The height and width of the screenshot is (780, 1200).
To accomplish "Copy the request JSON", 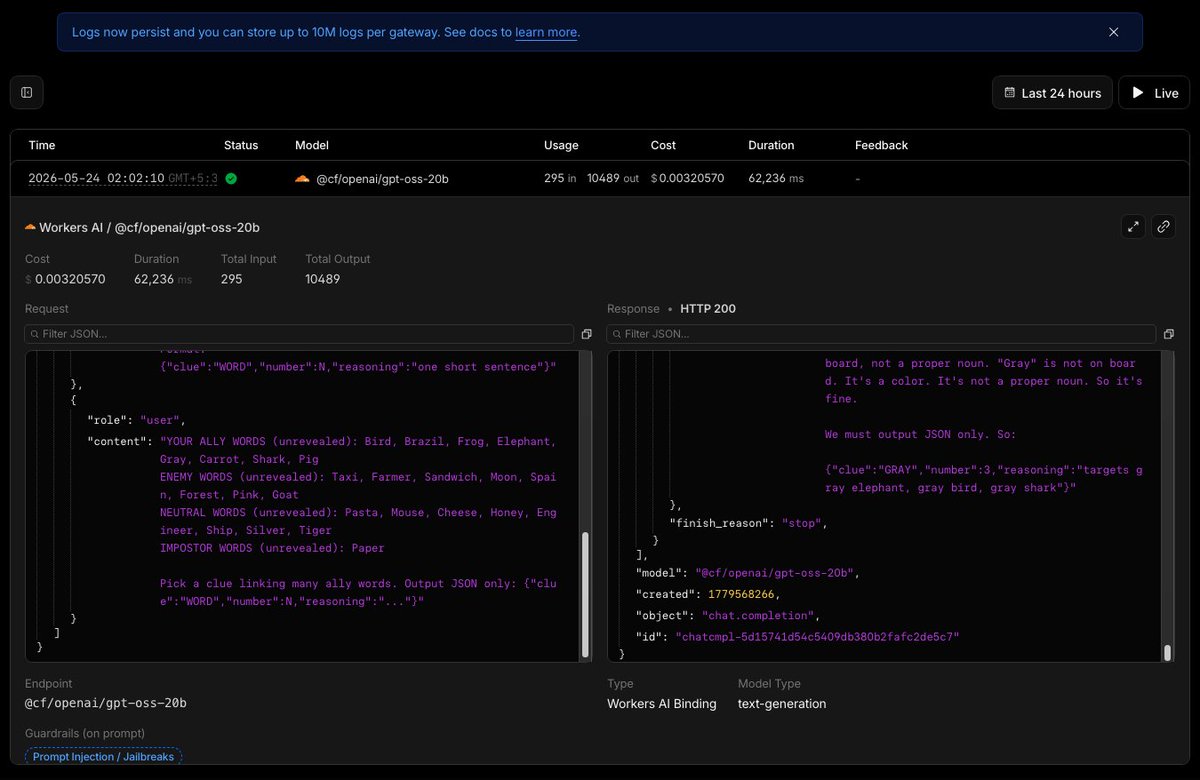I will (x=586, y=334).
